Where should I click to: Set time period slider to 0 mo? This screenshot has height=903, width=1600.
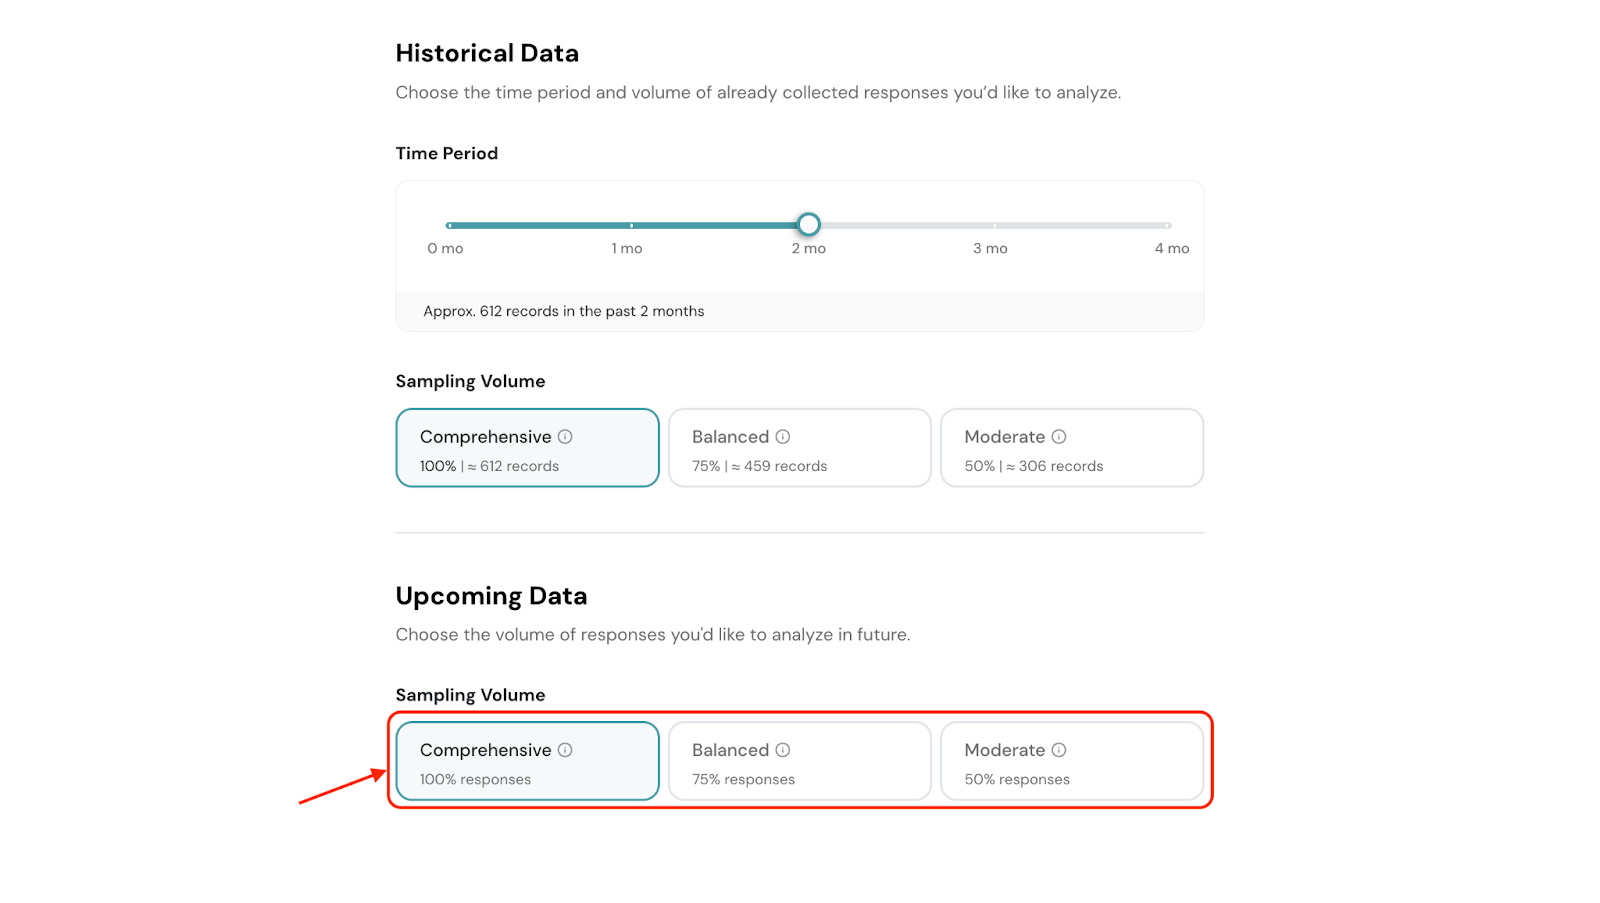(x=450, y=225)
